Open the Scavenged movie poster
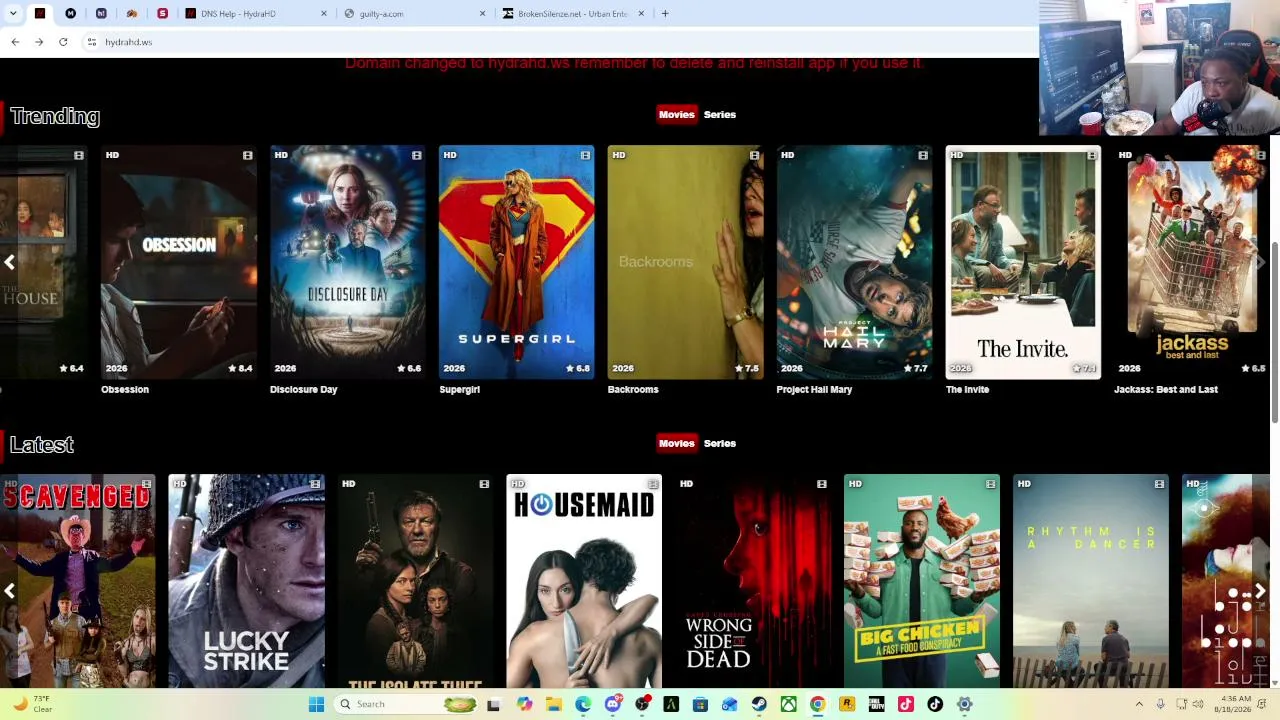Viewport: 1280px width, 720px height. (x=78, y=581)
